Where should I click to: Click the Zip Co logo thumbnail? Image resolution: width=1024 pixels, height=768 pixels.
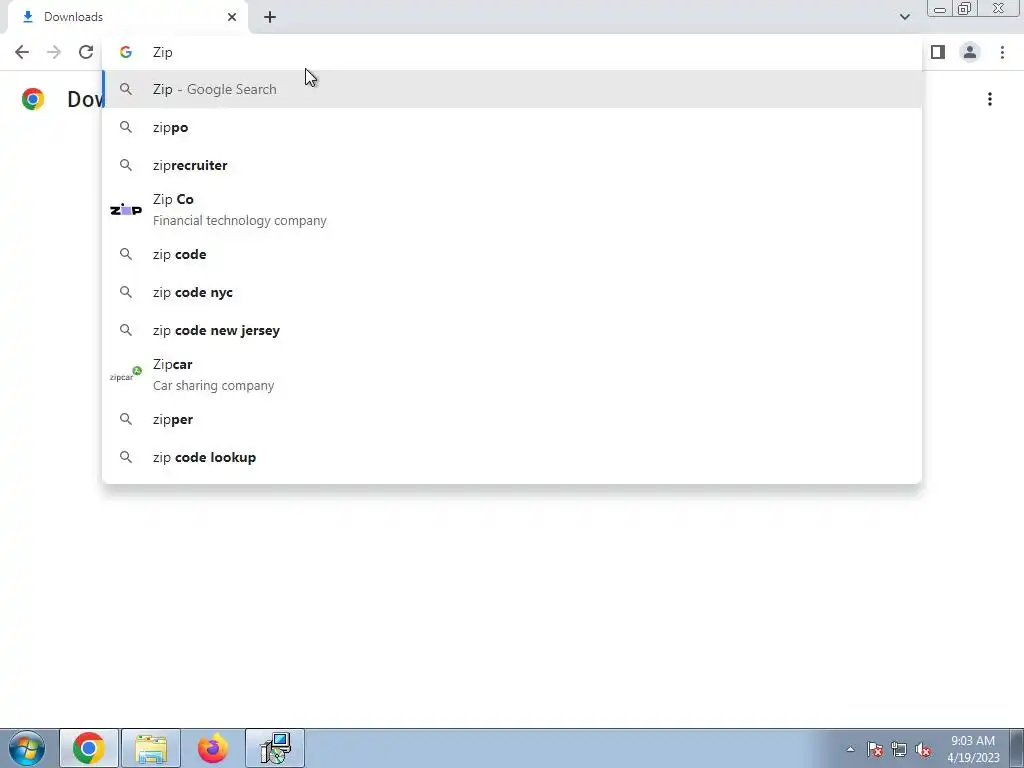[x=125, y=209]
